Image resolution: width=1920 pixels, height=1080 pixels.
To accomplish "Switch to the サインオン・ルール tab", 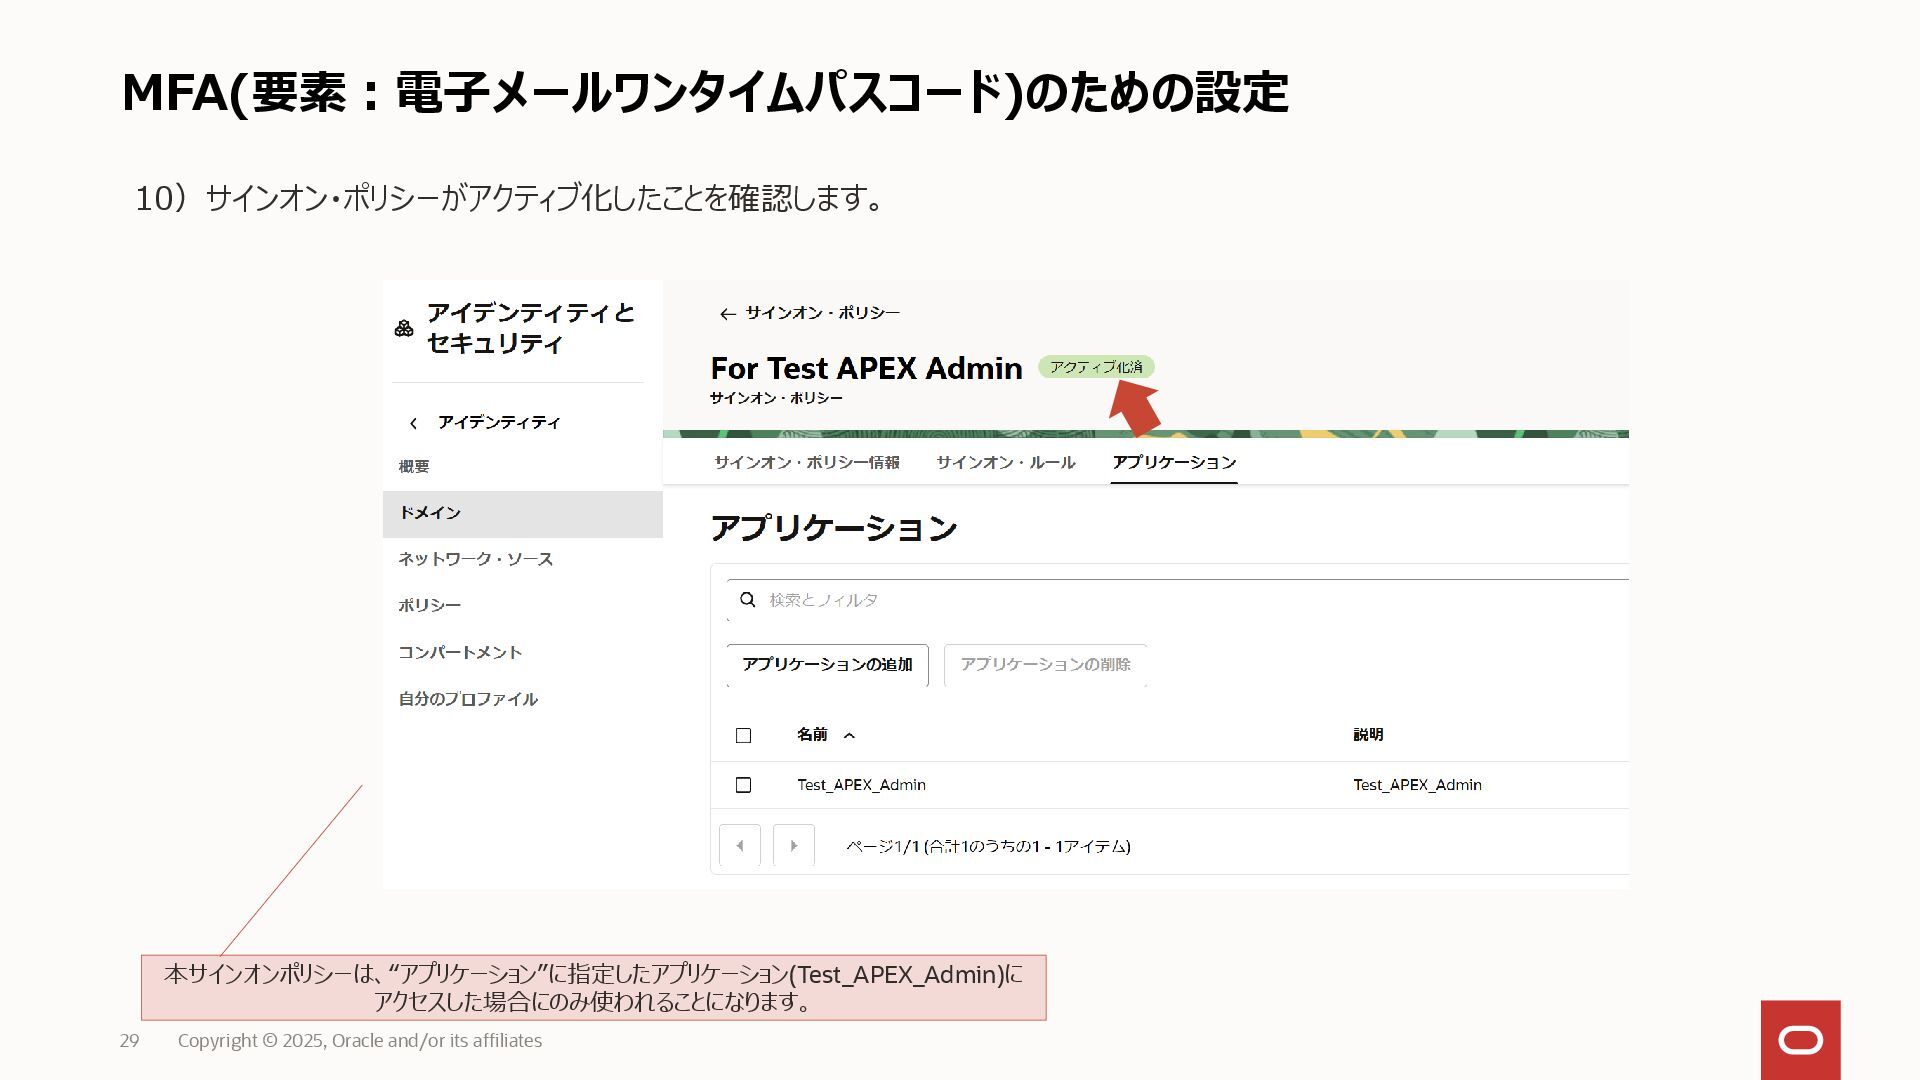I will 1006,463.
